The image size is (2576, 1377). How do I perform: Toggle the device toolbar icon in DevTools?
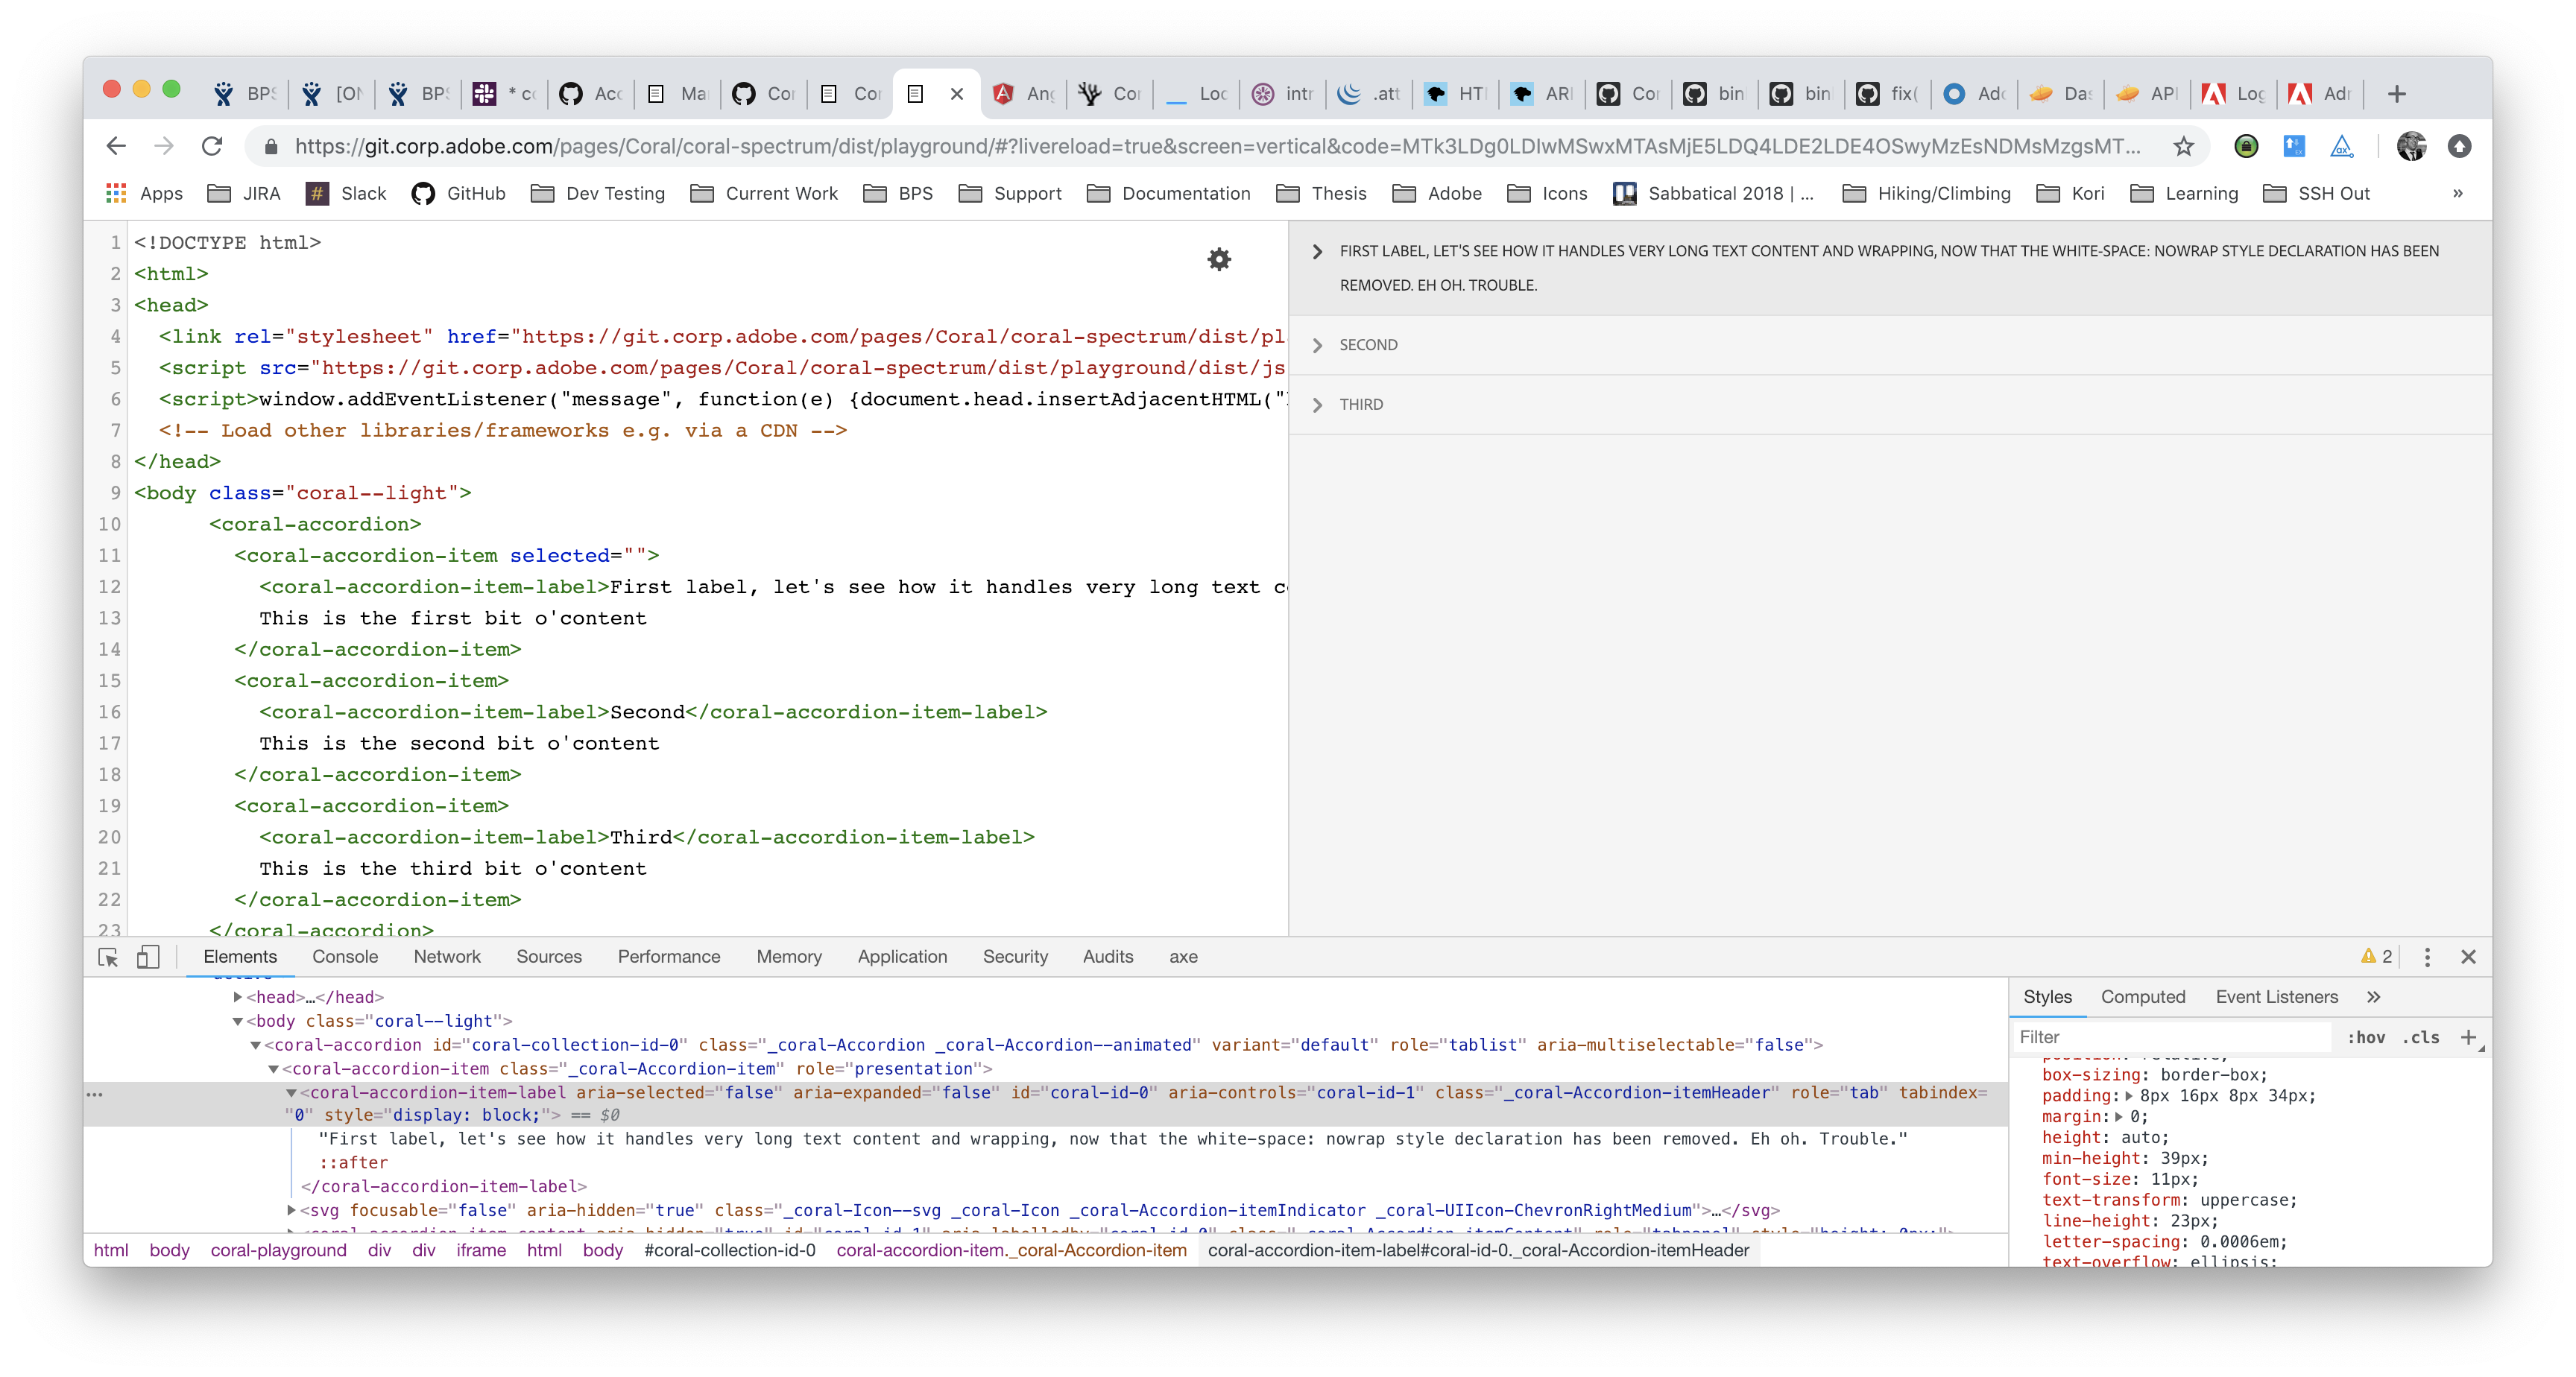pyautogui.click(x=148, y=957)
